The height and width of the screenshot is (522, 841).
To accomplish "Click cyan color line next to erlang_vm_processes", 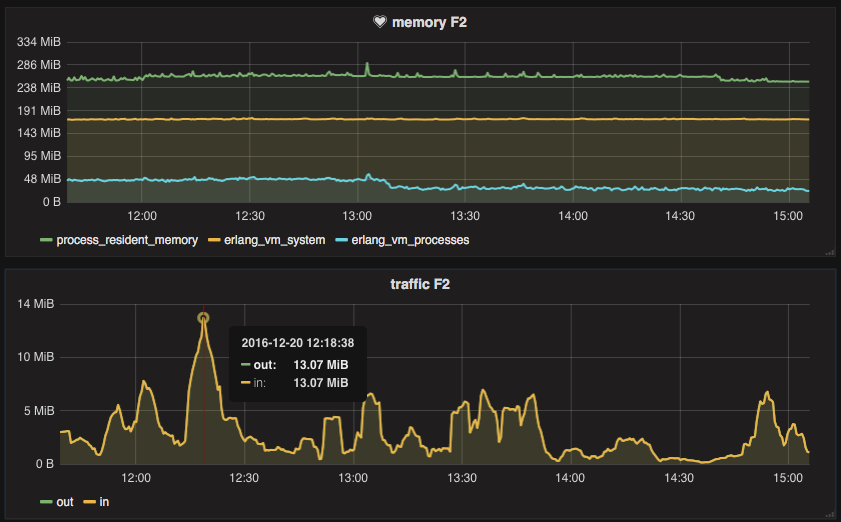I will point(342,240).
